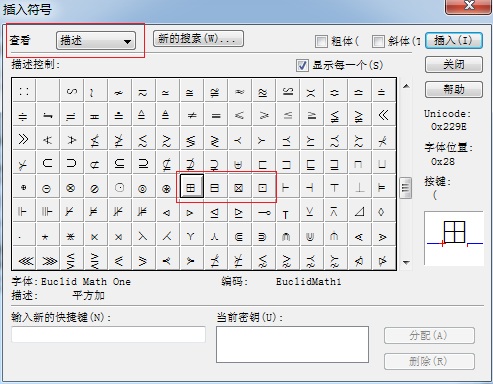Select the curly logical or symbol ⋎
The height and width of the screenshot is (384, 493).
tap(191, 235)
